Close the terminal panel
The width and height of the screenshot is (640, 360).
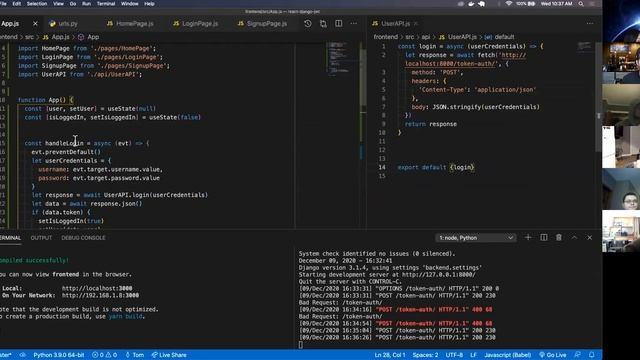click(x=589, y=238)
